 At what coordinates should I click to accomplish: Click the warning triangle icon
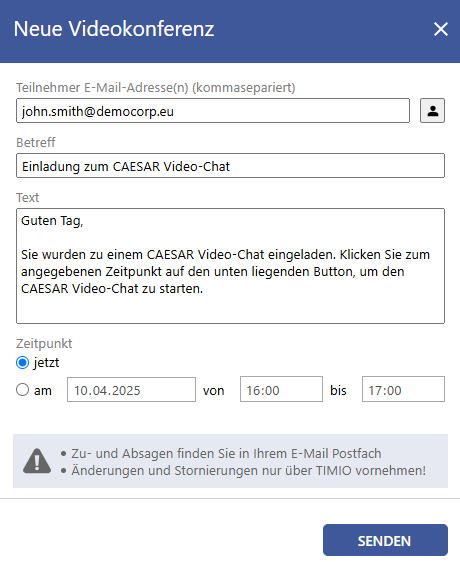pyautogui.click(x=37, y=461)
